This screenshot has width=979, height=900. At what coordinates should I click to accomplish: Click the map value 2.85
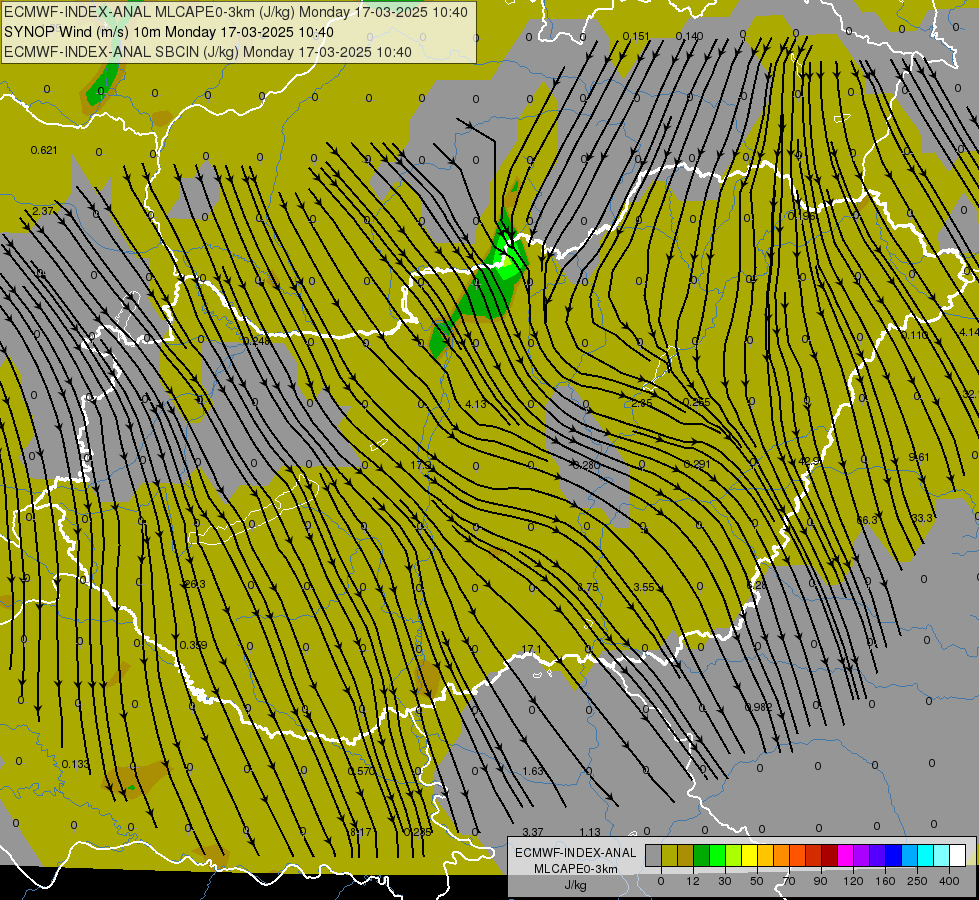point(641,403)
